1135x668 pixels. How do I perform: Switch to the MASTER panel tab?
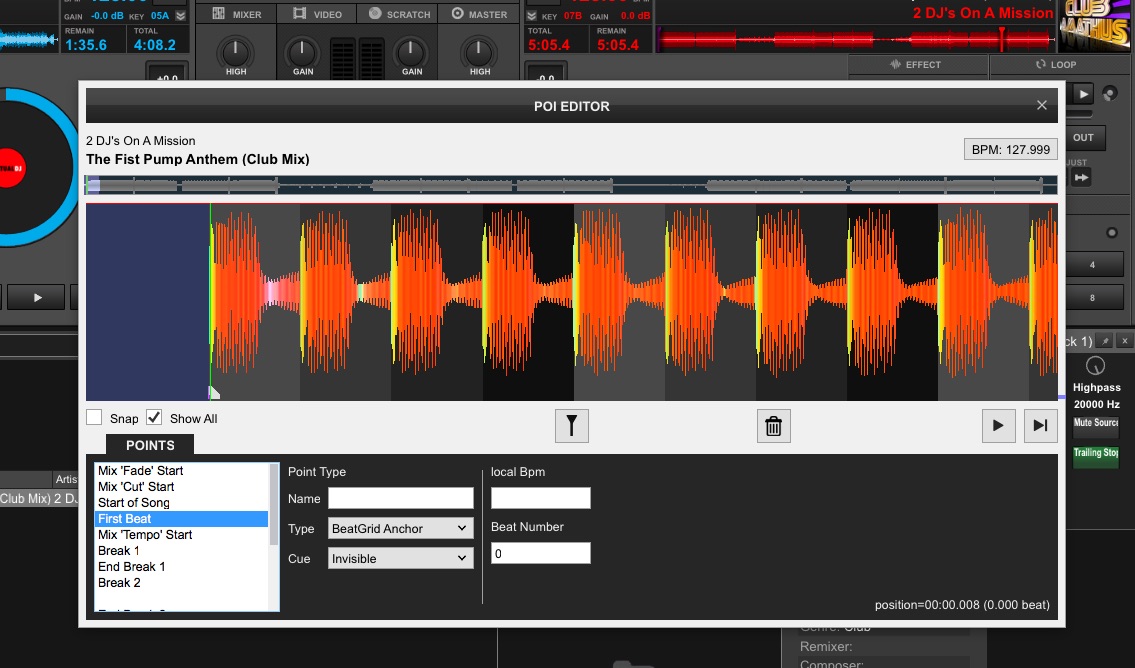tap(479, 14)
